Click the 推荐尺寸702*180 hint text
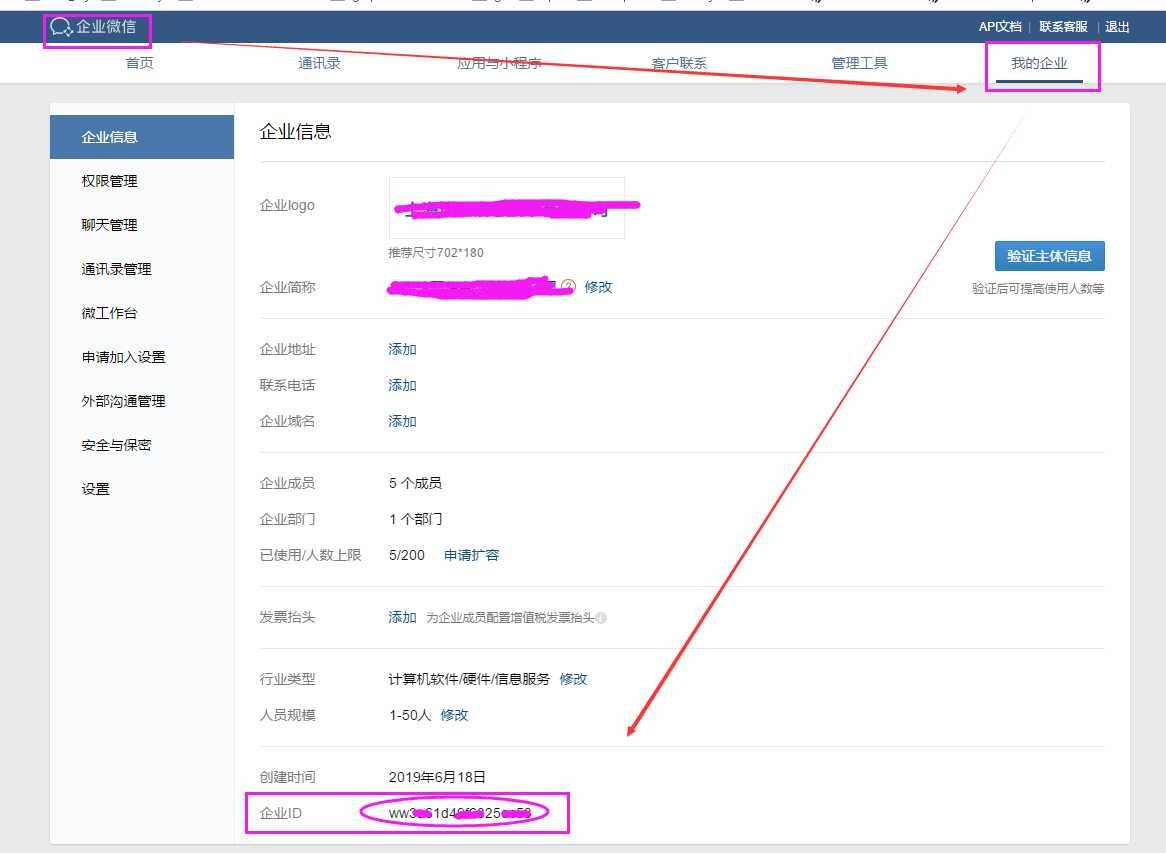1166x853 pixels. tap(436, 253)
